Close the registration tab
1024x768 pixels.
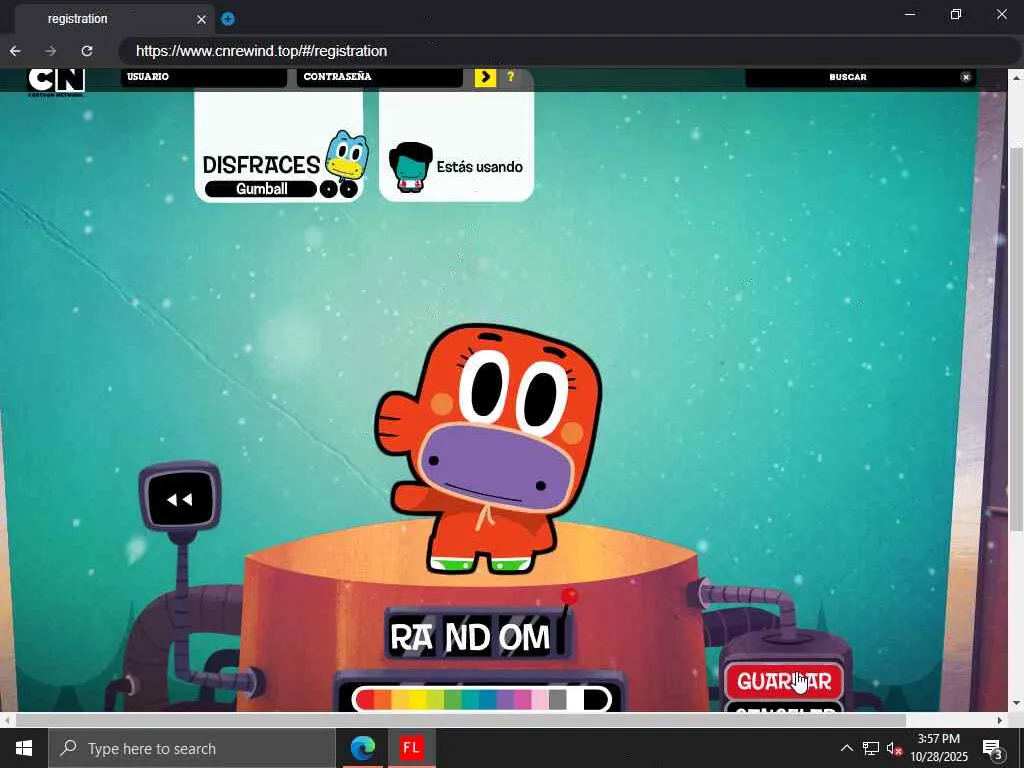click(x=201, y=20)
